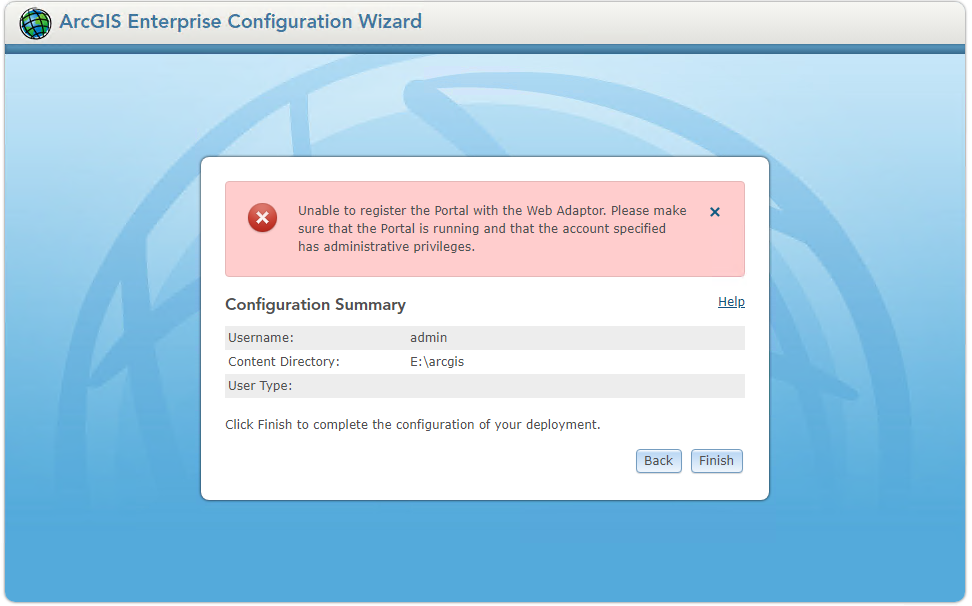Select the E:\arcgis directory value
This screenshot has width=972, height=606.
(x=437, y=362)
